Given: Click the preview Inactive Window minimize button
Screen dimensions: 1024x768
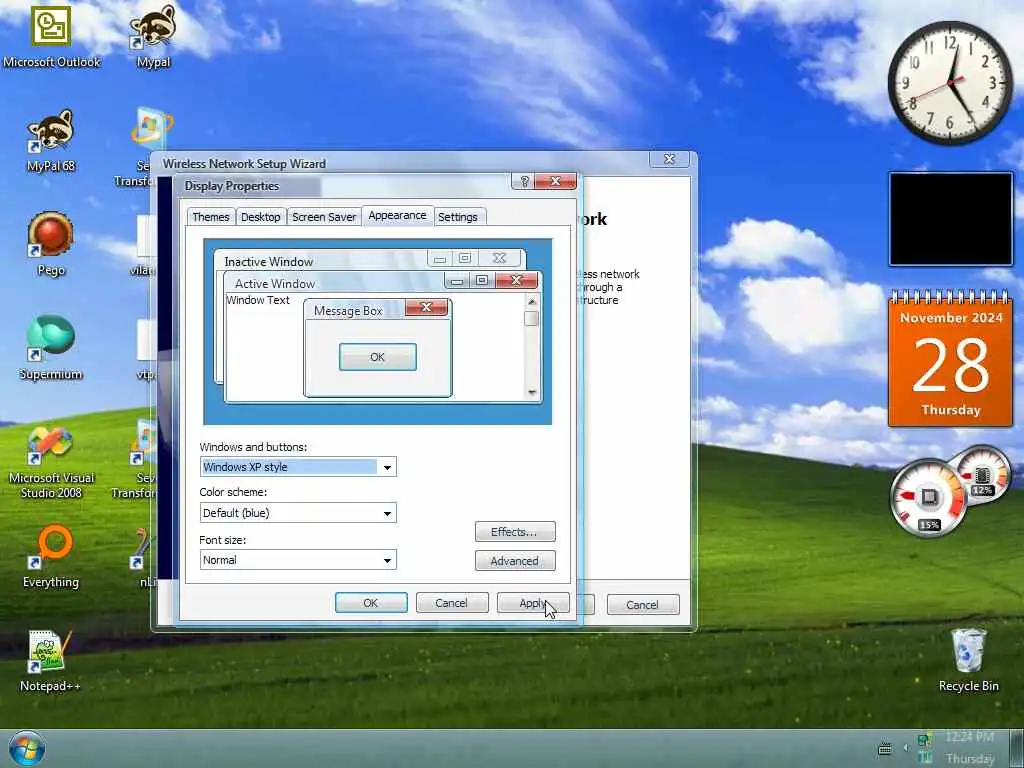Looking at the screenshot, I should point(440,259).
